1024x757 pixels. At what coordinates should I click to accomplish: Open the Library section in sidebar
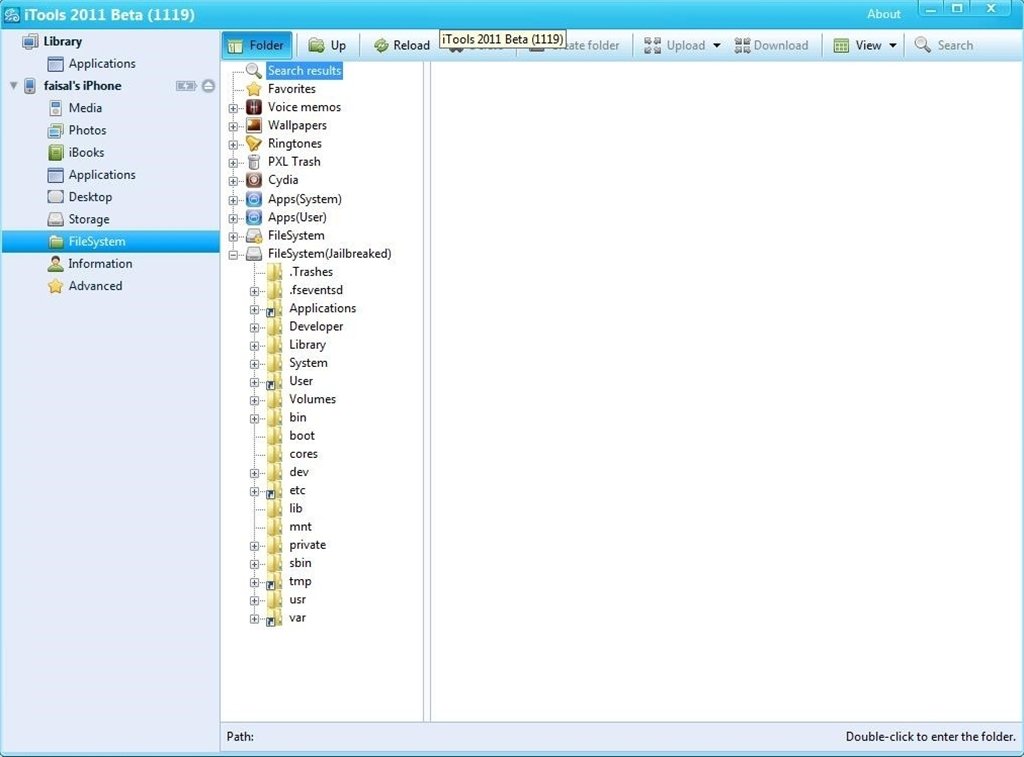click(x=63, y=41)
